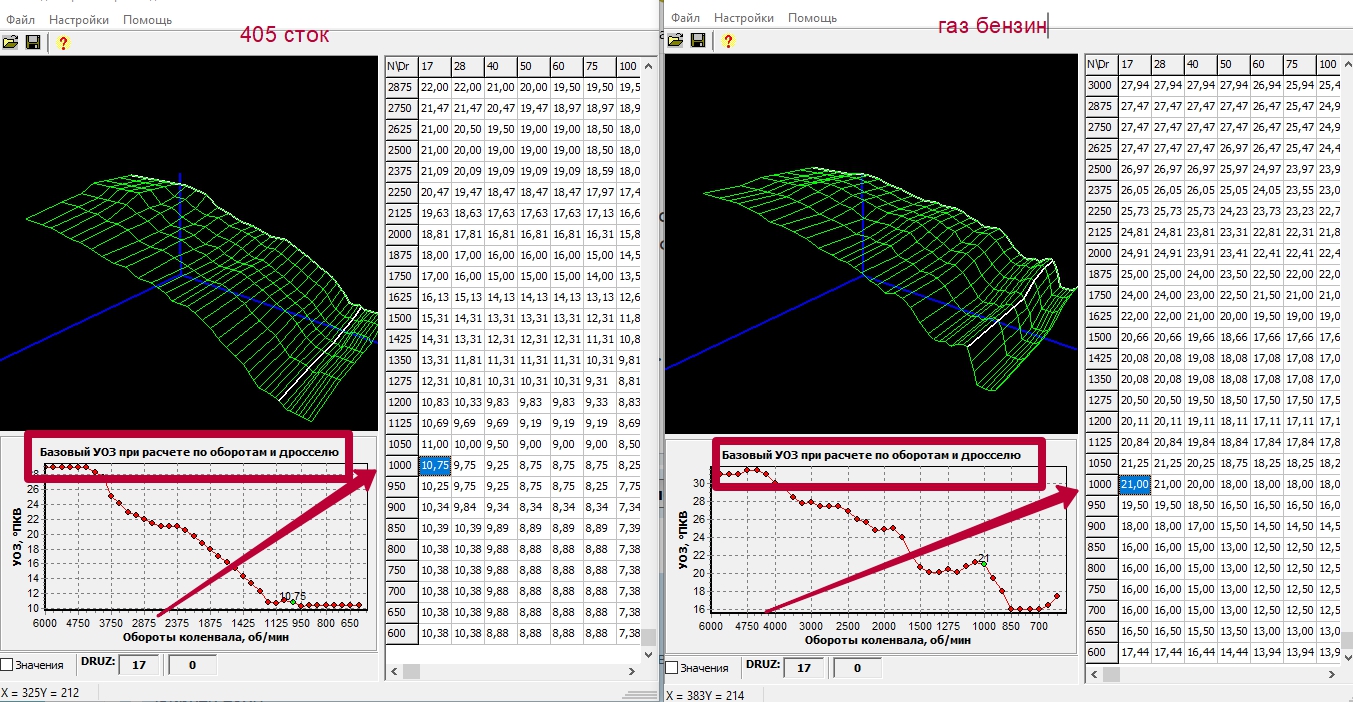Select cell 21,09 in left table row 2375 column 17
The width and height of the screenshot is (1353, 702).
pos(435,171)
